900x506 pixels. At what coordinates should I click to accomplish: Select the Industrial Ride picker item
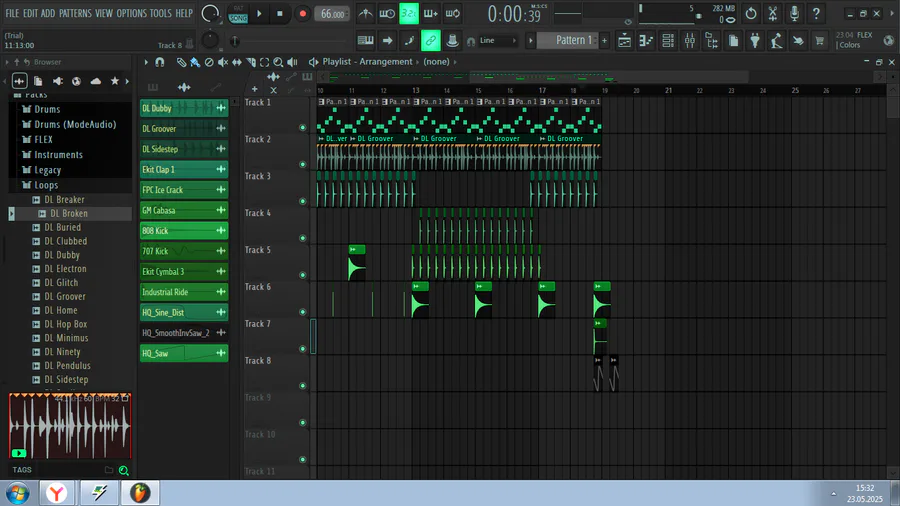point(184,292)
